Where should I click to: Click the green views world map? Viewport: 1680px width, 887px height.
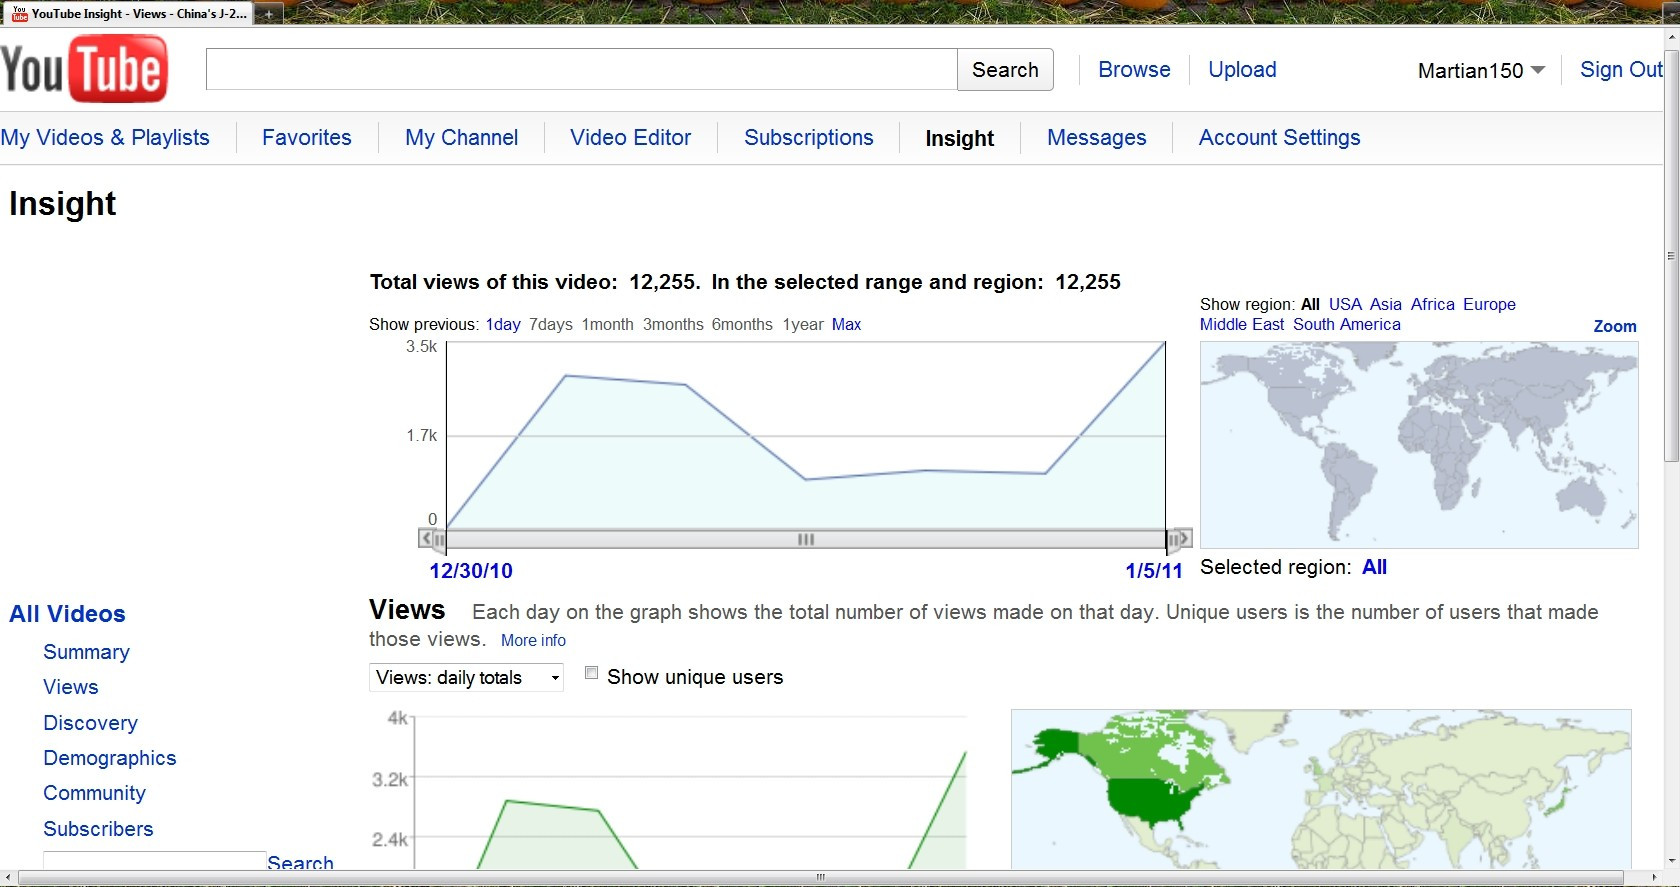point(1321,789)
